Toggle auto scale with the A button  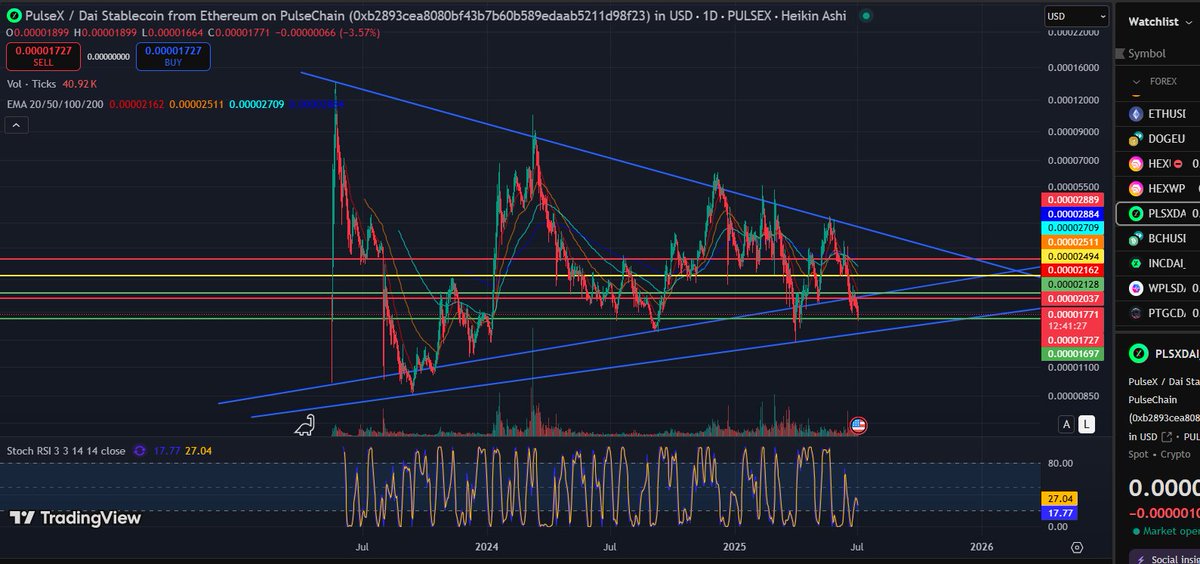pos(1067,424)
